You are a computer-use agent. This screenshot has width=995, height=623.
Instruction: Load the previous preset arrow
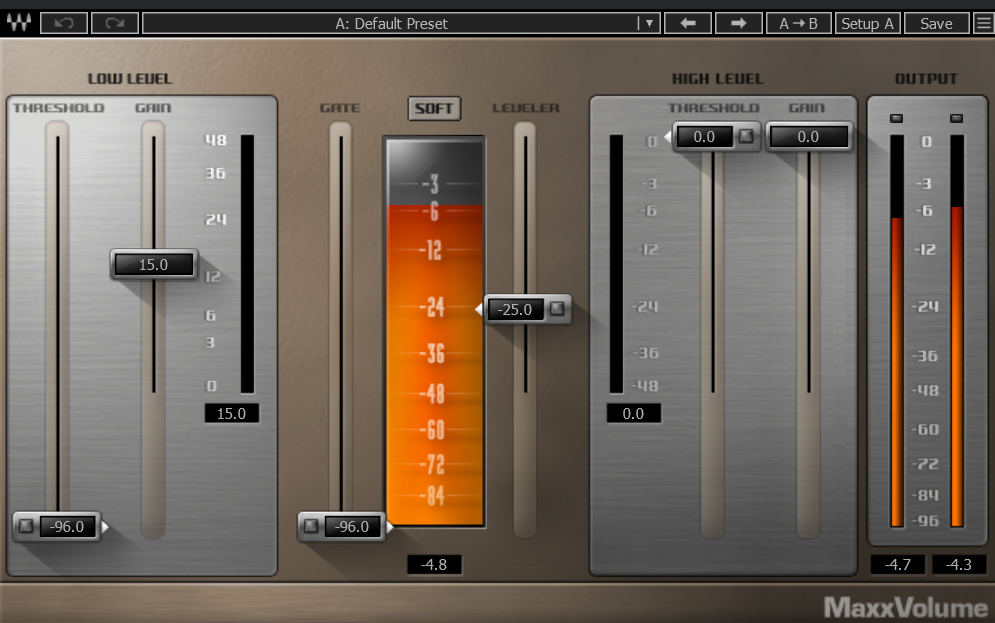[688, 23]
